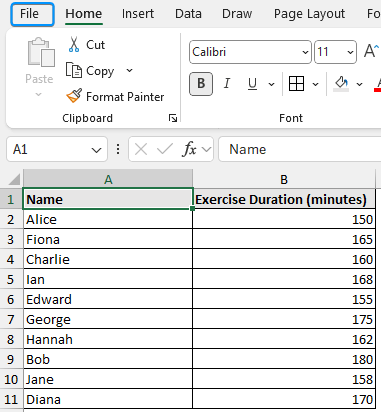Click the Cut scissors icon

(x=74, y=44)
